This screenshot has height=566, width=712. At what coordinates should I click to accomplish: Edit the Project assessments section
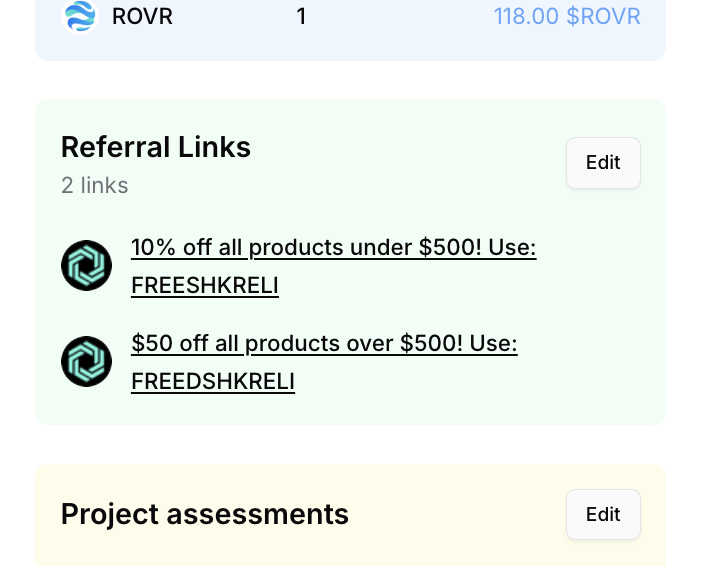603,514
